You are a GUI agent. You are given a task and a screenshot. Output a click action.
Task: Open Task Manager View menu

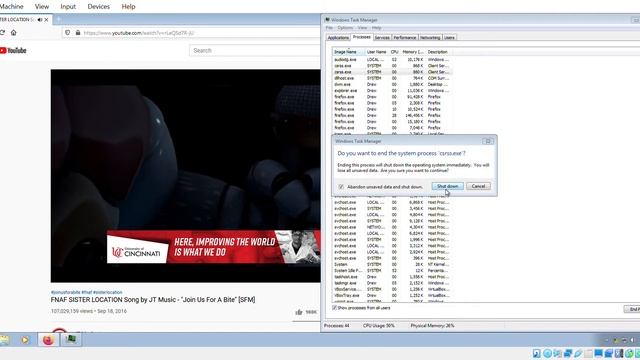(362, 28)
